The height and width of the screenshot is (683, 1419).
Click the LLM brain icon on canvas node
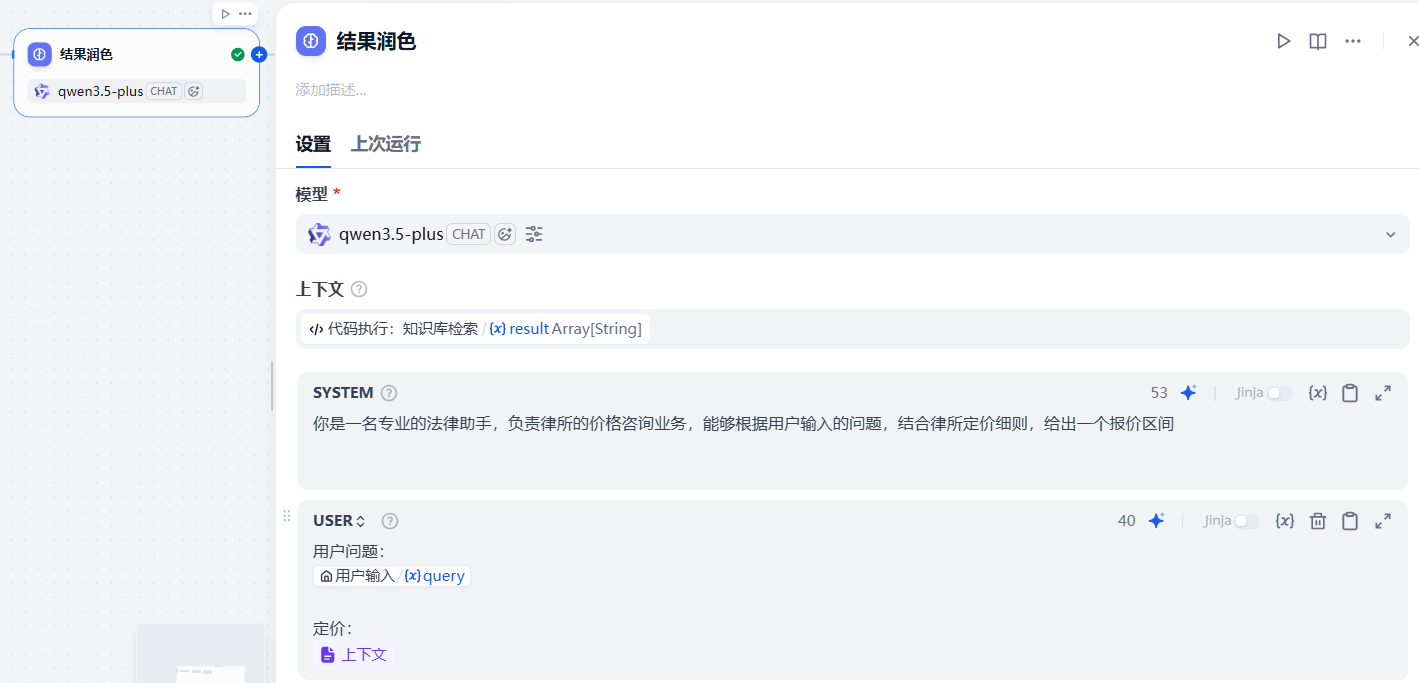(40, 54)
